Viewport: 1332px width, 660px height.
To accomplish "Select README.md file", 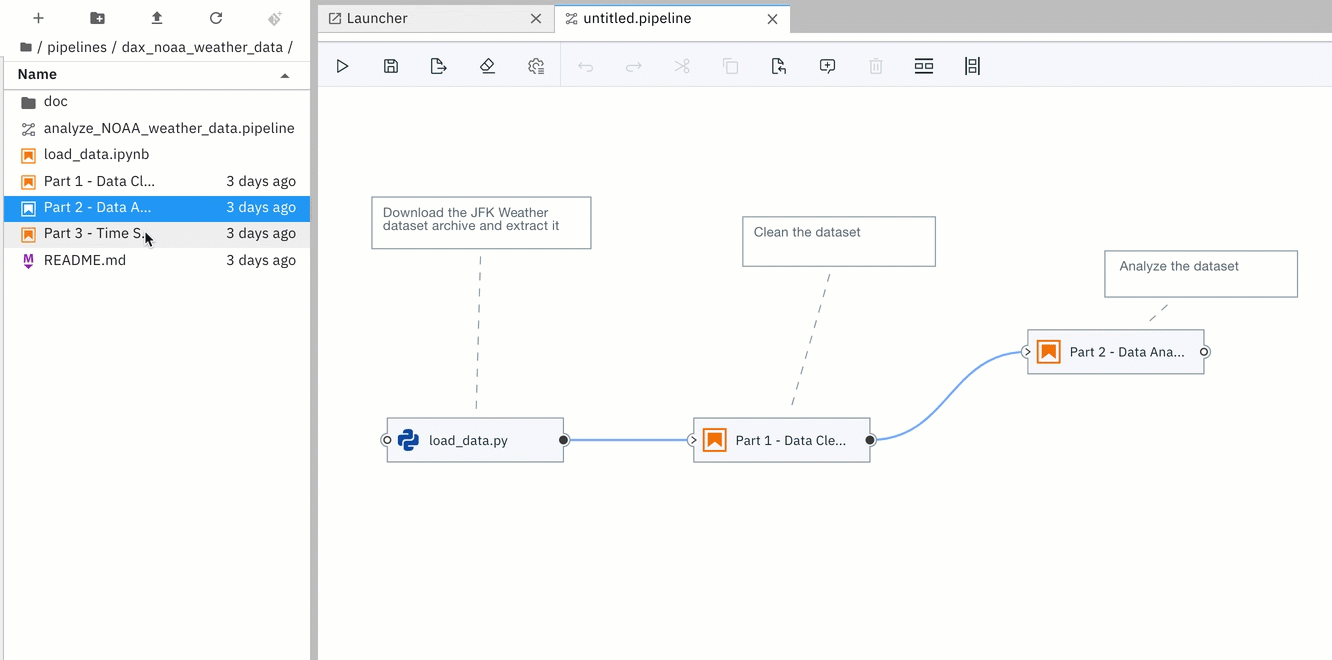I will (x=157, y=260).
